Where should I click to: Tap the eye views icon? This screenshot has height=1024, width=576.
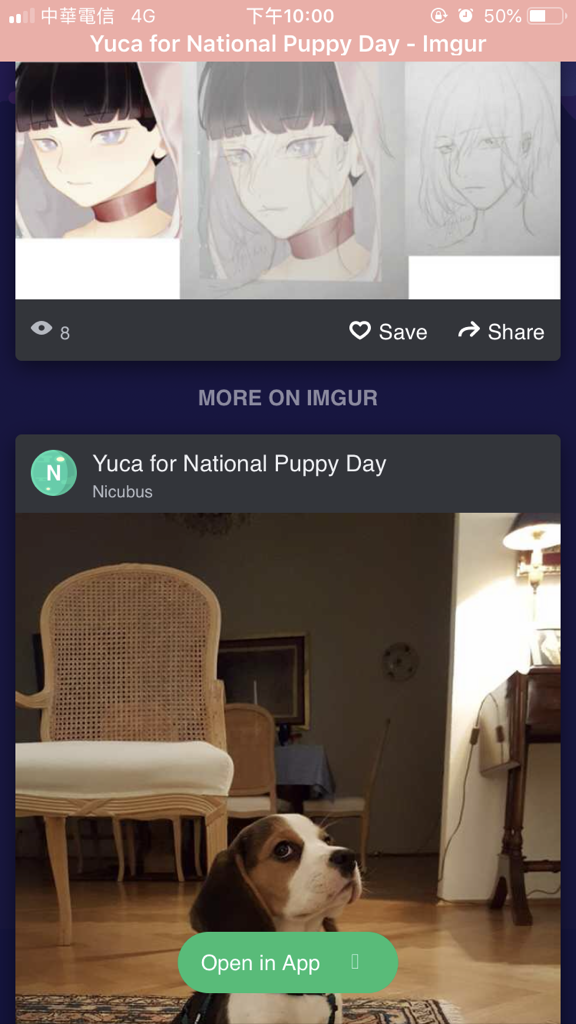point(41,328)
